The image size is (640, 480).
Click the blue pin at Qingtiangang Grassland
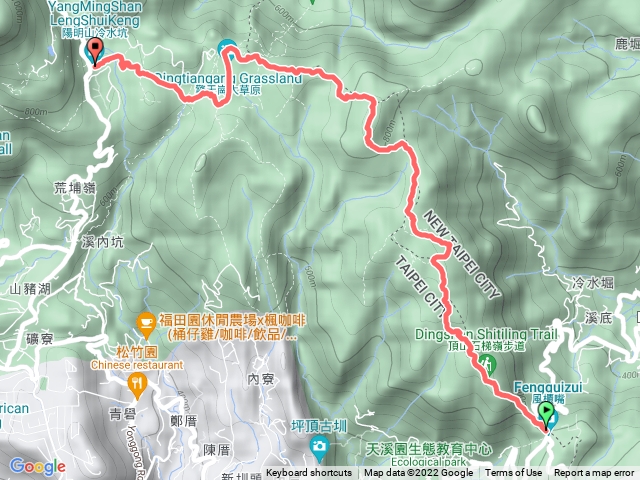[227, 48]
